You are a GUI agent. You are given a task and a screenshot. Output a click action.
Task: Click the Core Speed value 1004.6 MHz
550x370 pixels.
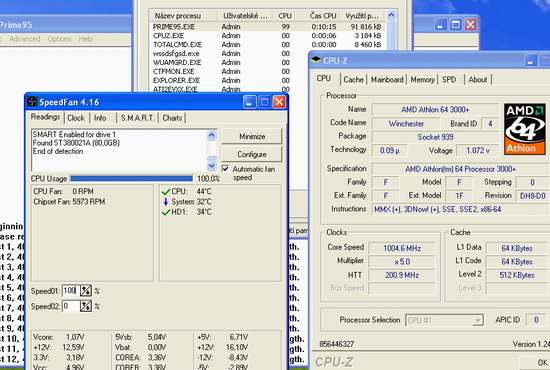[402, 248]
